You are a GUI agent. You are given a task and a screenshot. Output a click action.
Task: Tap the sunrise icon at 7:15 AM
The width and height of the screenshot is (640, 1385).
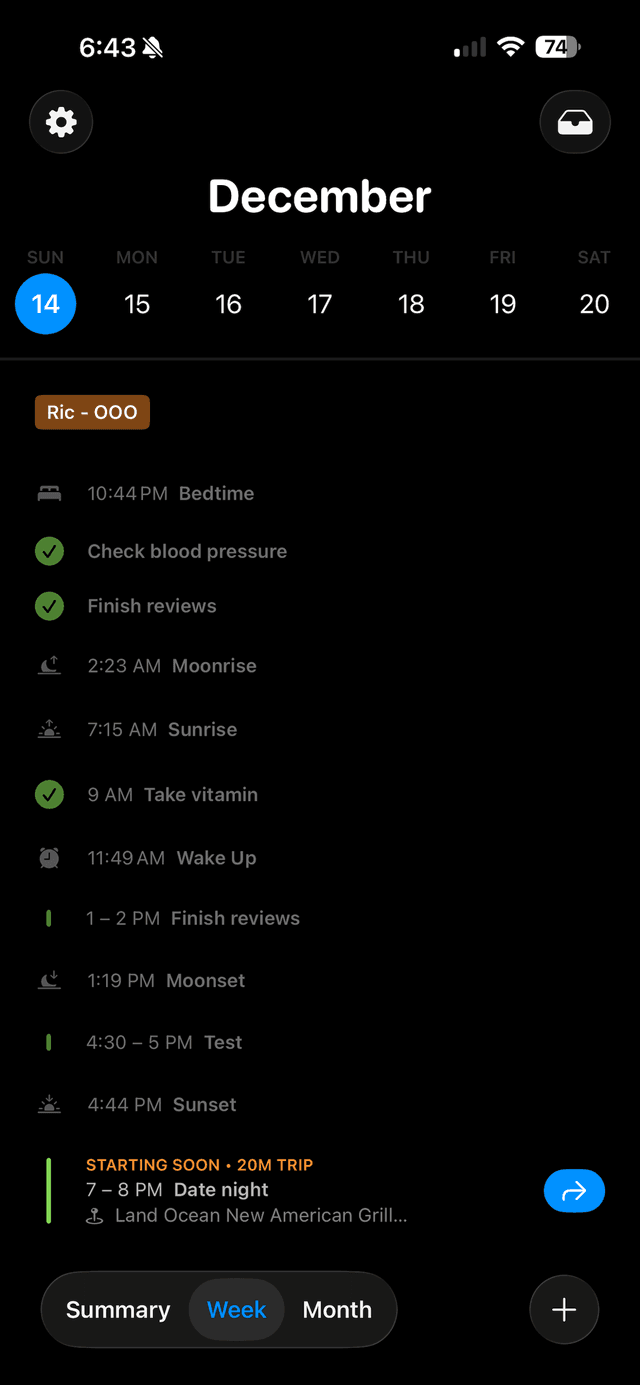[x=49, y=730]
